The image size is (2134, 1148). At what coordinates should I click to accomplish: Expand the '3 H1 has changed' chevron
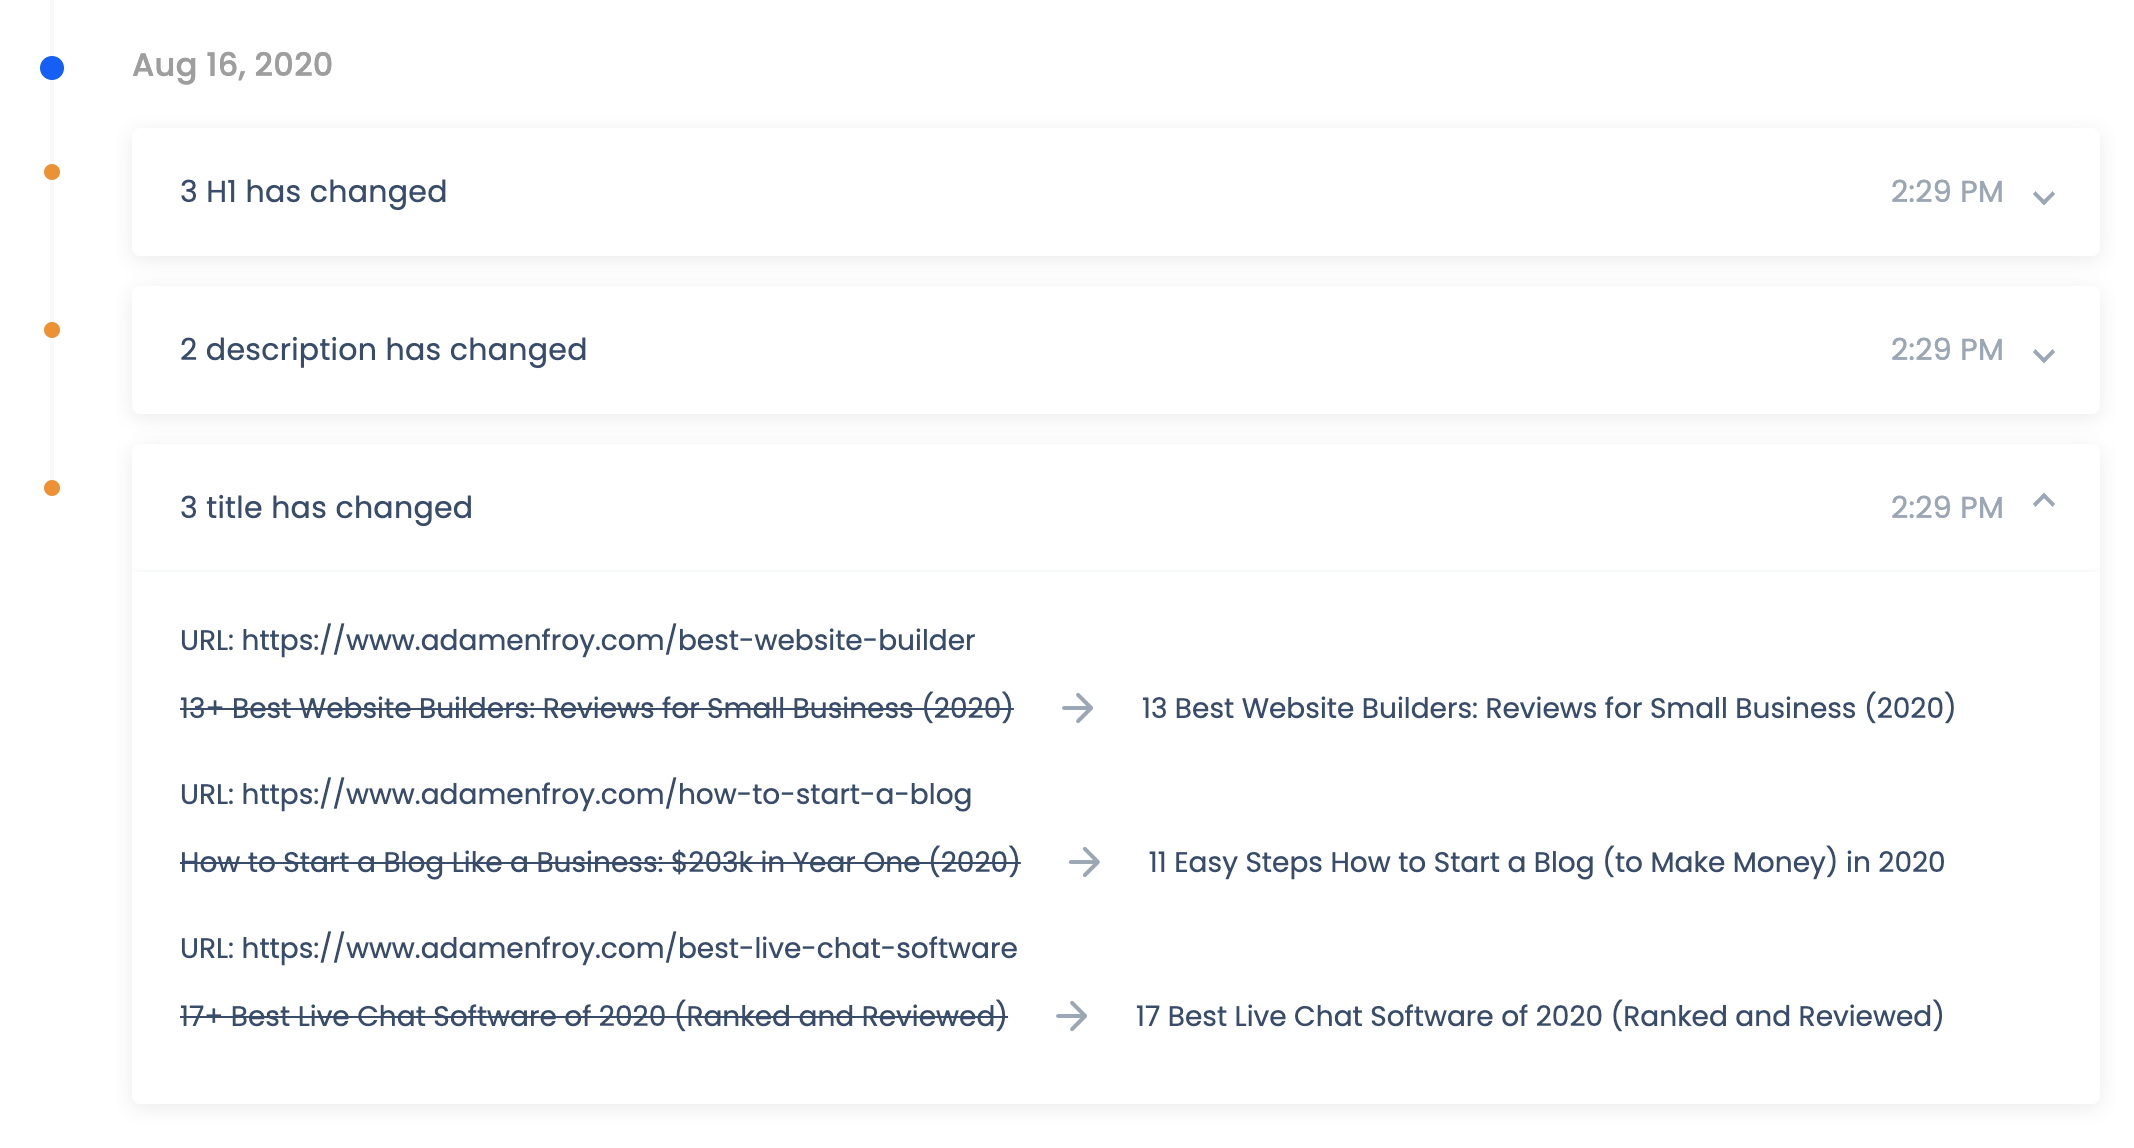[x=2044, y=197]
